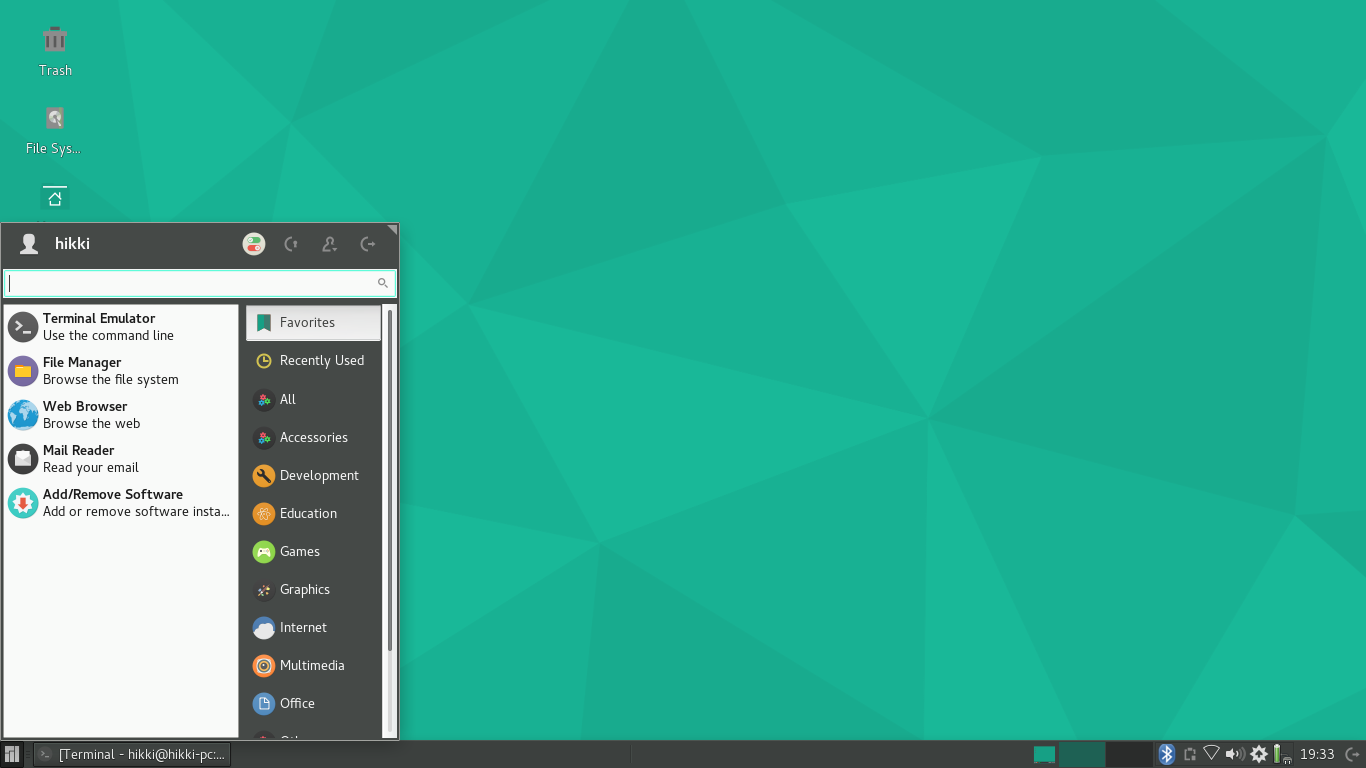Show the Multimedia applications category
The height and width of the screenshot is (768, 1366).
[x=313, y=665]
